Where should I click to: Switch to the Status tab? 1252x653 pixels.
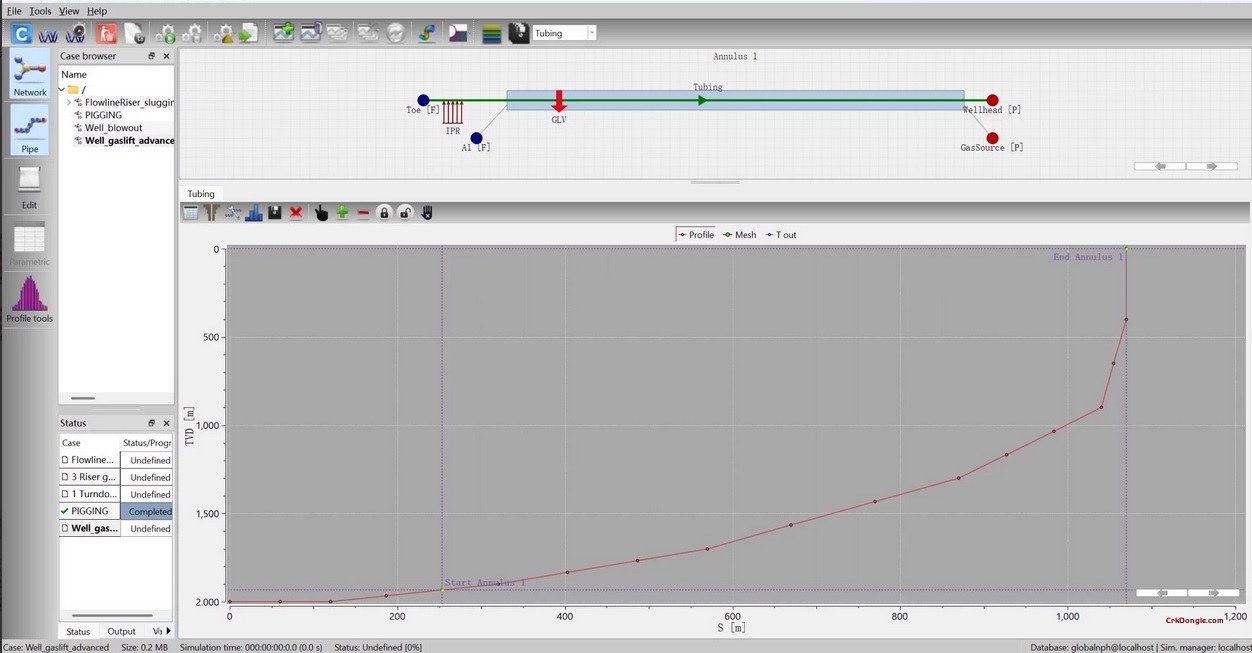pos(78,631)
